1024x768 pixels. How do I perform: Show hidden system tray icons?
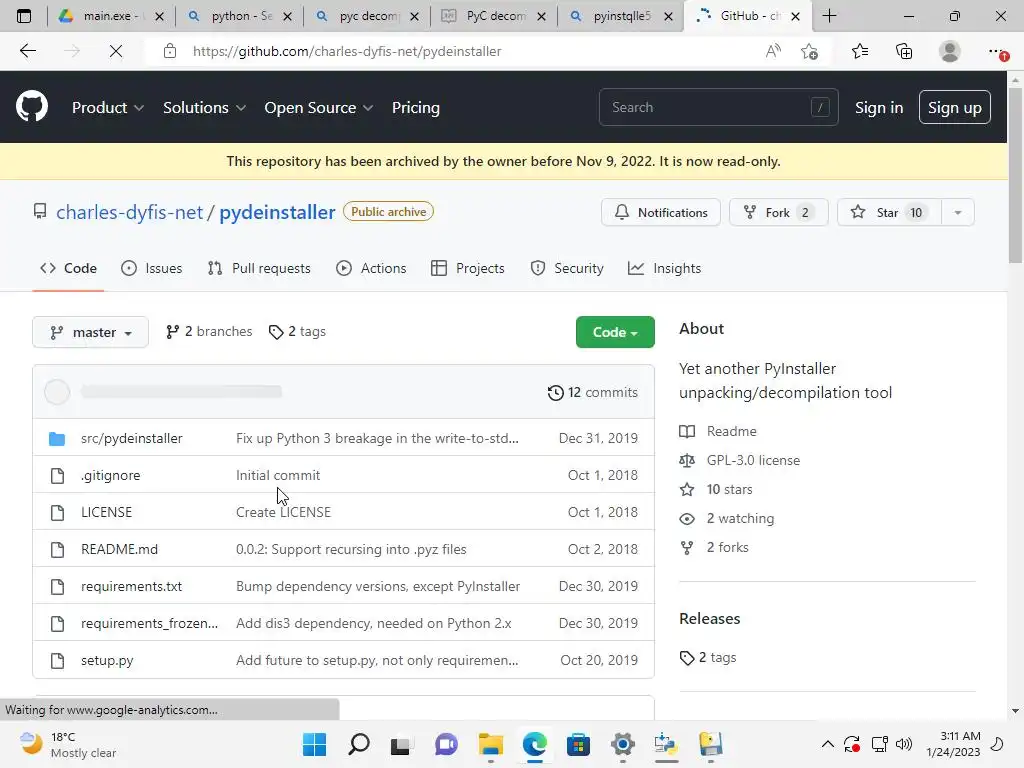827,744
